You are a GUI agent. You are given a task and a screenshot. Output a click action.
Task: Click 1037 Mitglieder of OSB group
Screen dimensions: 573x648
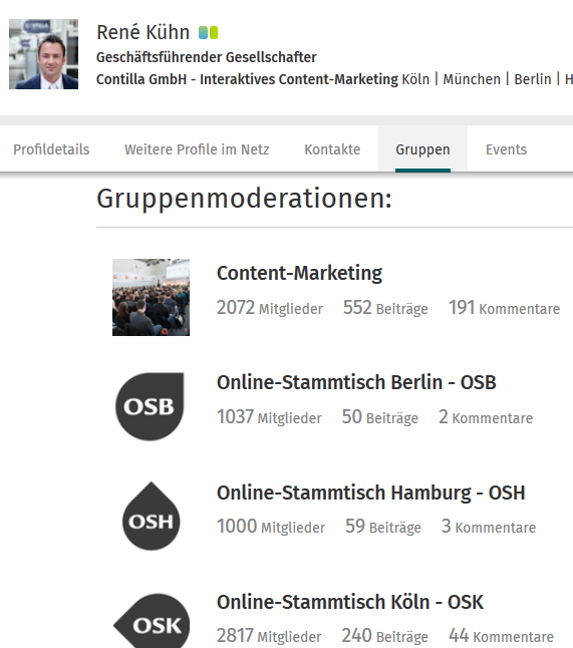[269, 417]
